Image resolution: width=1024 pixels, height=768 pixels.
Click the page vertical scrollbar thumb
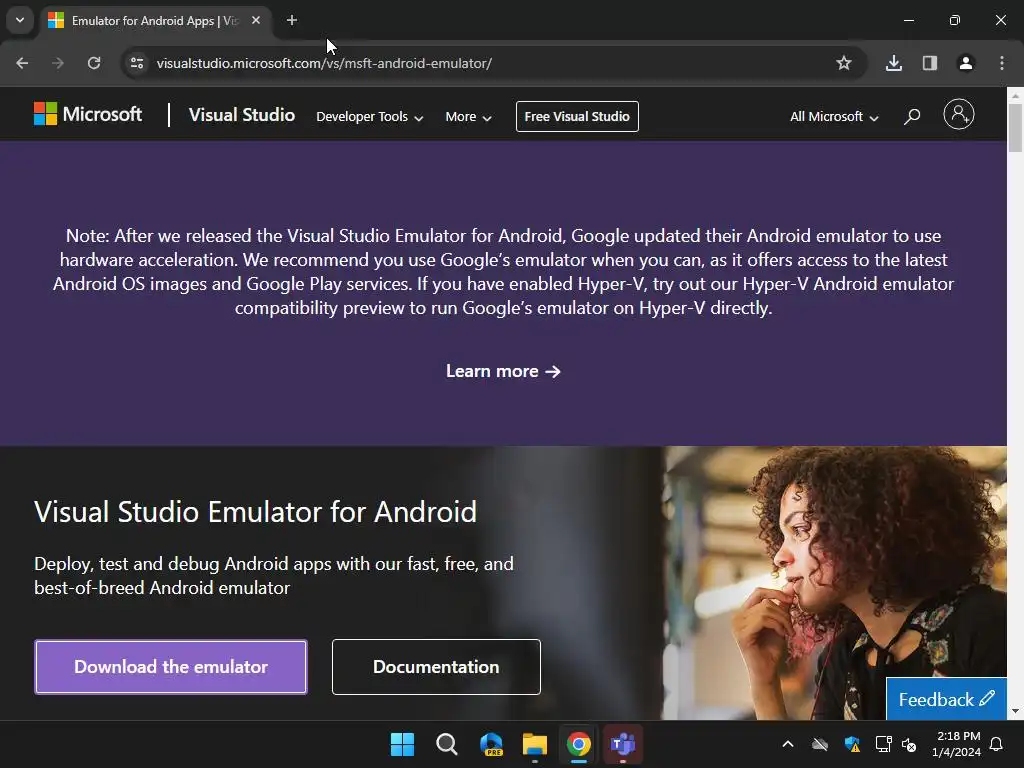pyautogui.click(x=1015, y=127)
